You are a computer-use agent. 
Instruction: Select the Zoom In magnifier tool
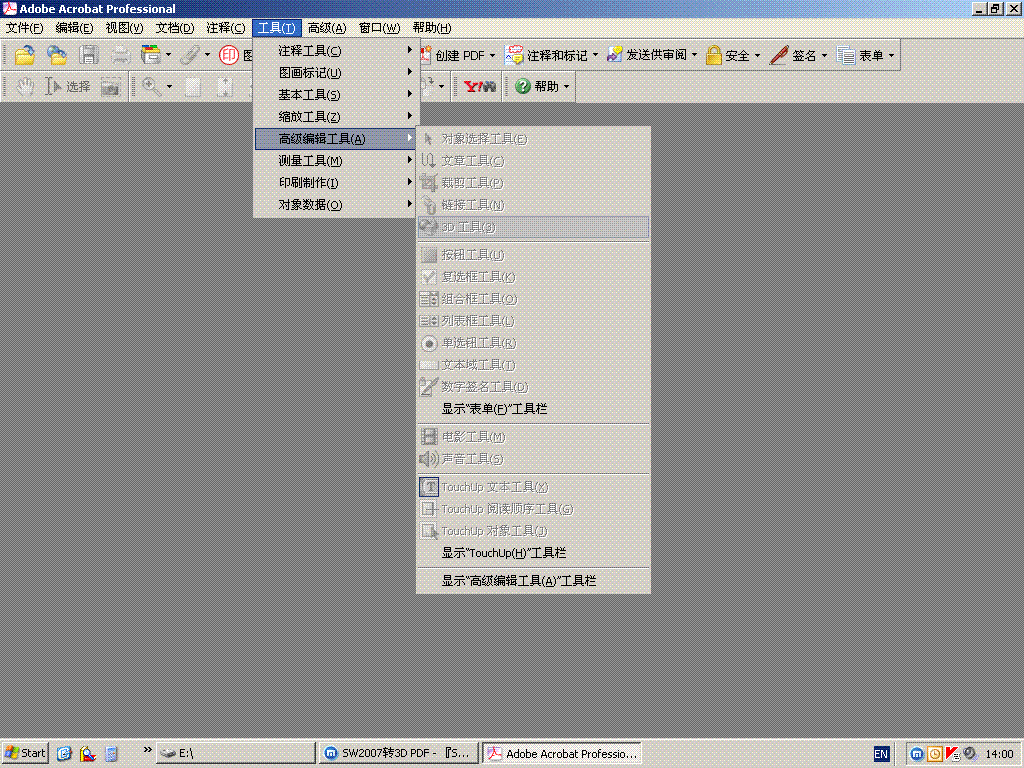pyautogui.click(x=152, y=86)
